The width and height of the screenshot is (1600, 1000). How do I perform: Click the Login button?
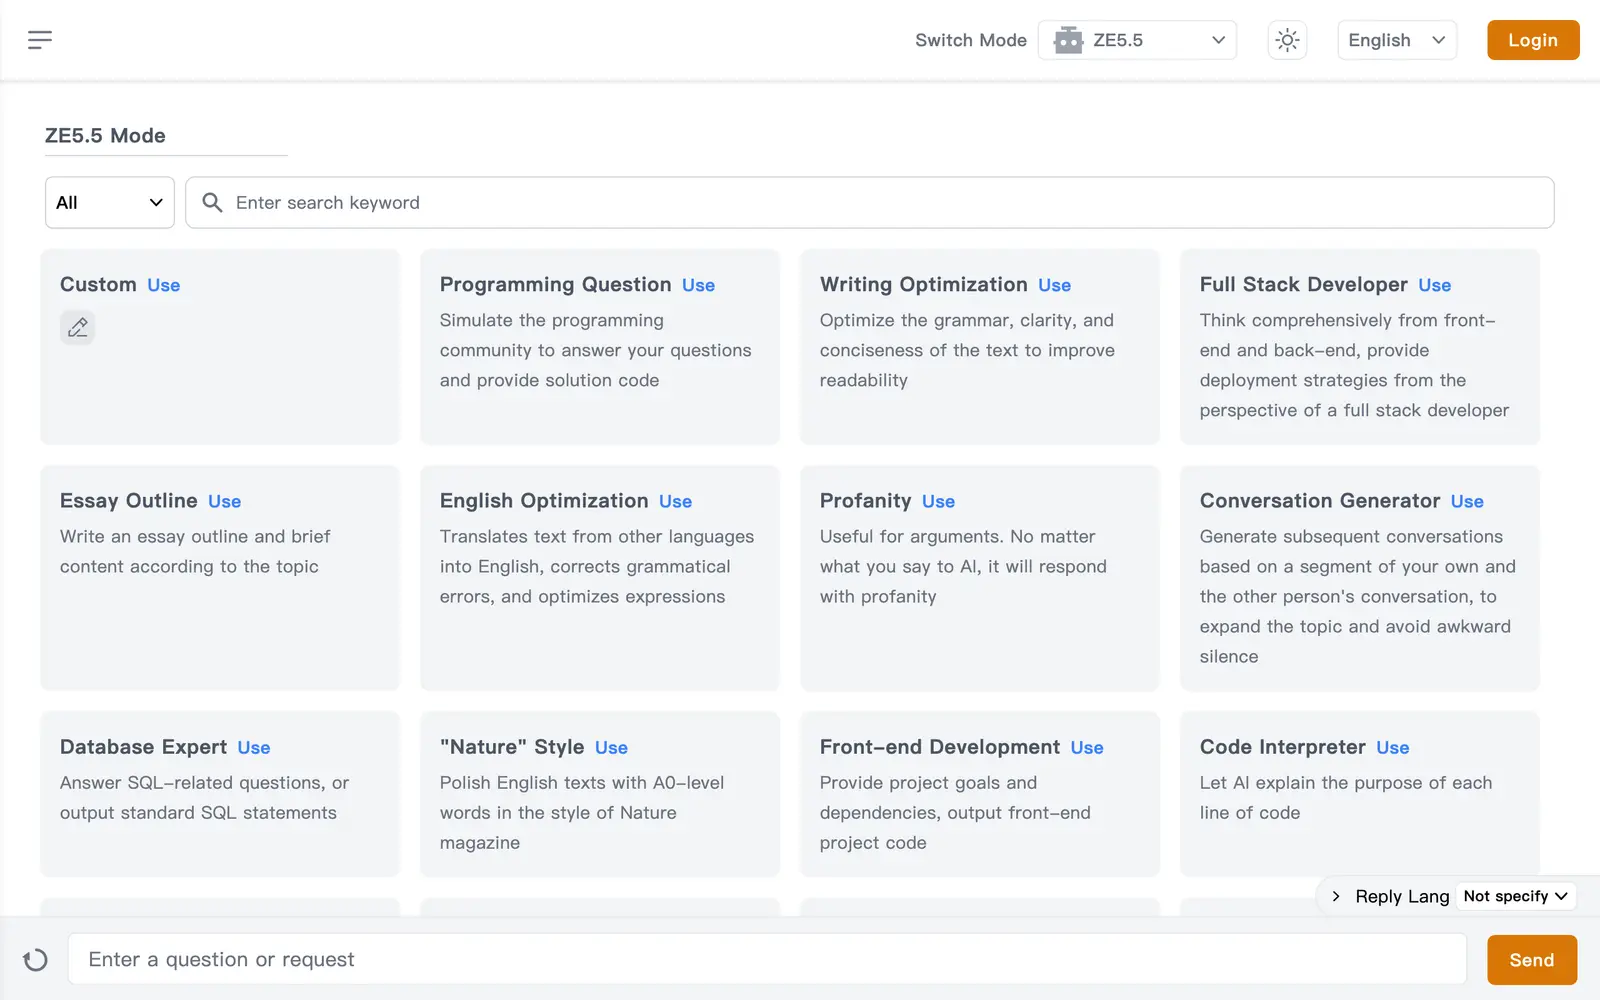[1533, 40]
